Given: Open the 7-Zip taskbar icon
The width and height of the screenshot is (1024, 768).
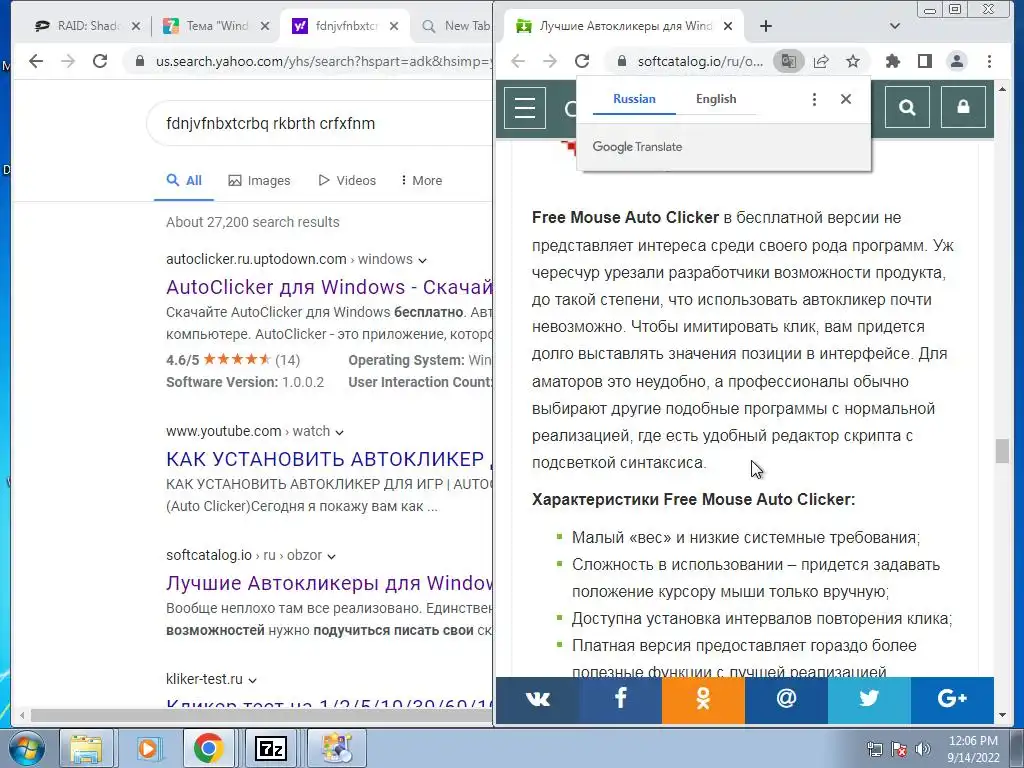Looking at the screenshot, I should point(270,748).
